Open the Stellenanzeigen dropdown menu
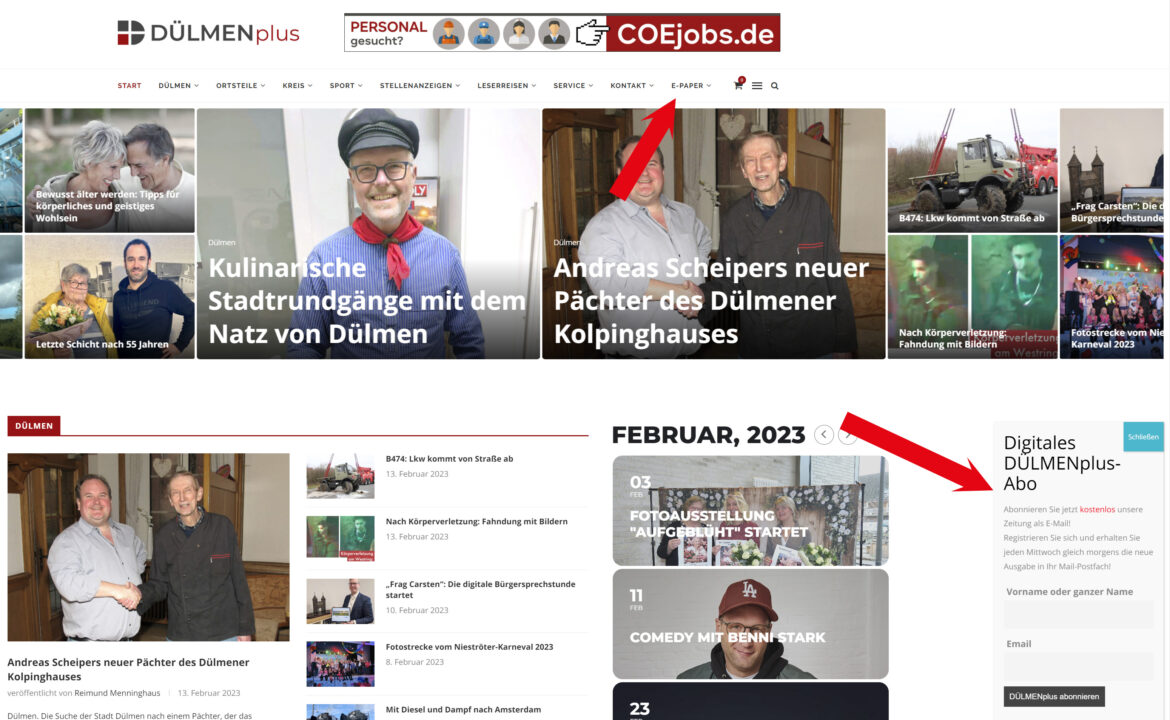 click(x=419, y=86)
